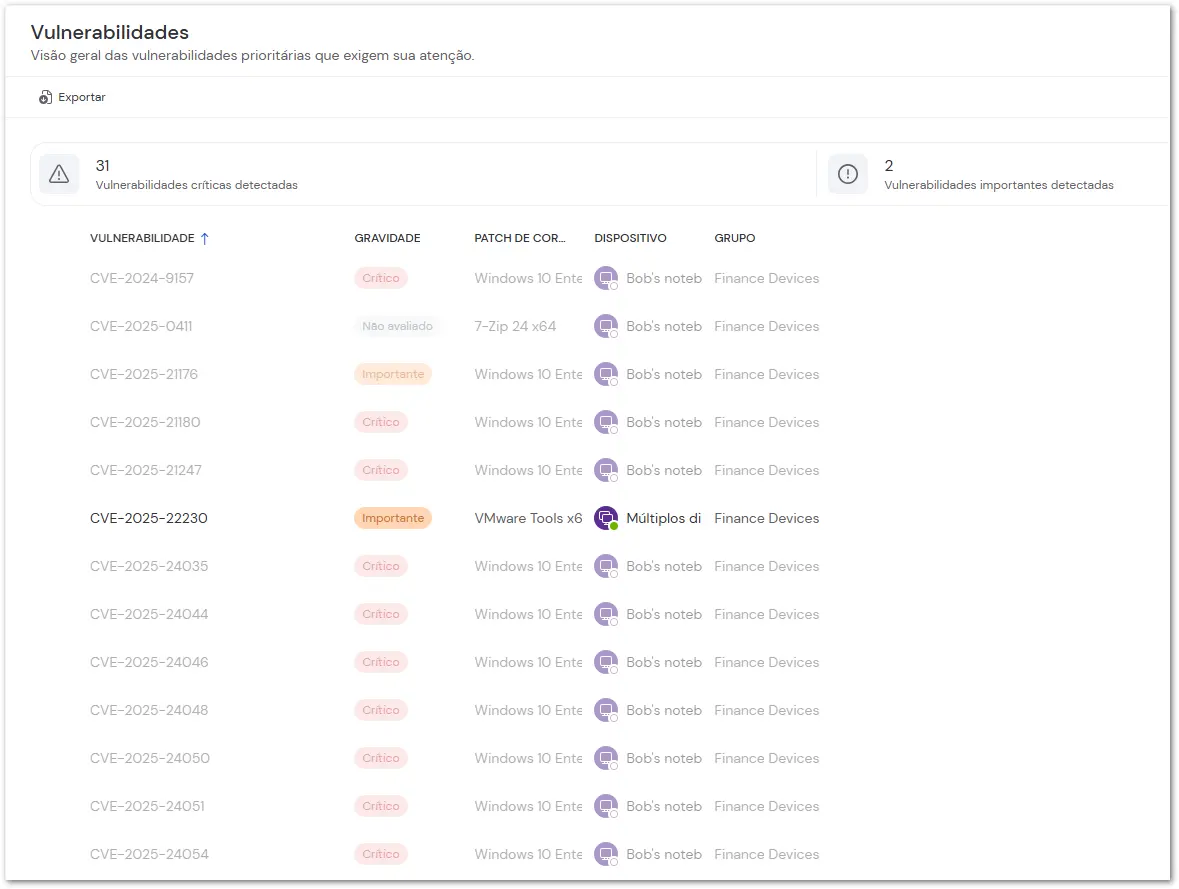Open vulnerability CVE-2025-24035
Screen dimensions: 1179x889
point(149,566)
